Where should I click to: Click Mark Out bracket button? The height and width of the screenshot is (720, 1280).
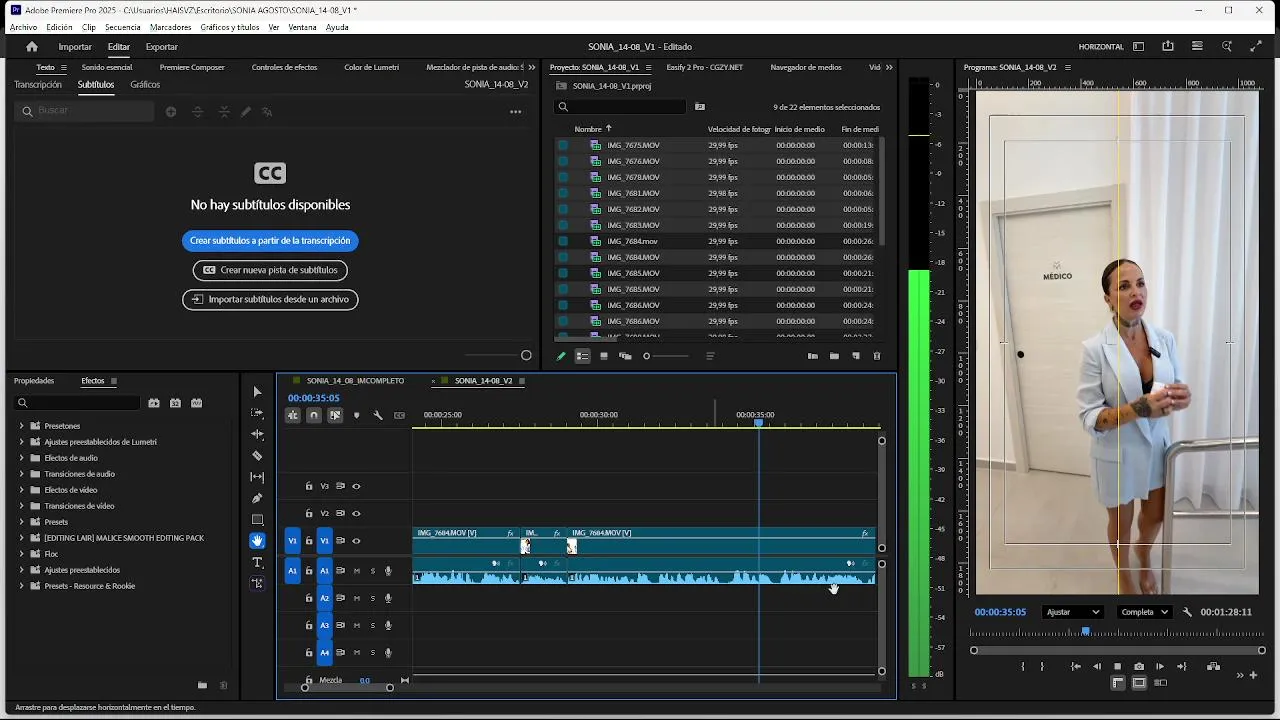click(x=1042, y=667)
